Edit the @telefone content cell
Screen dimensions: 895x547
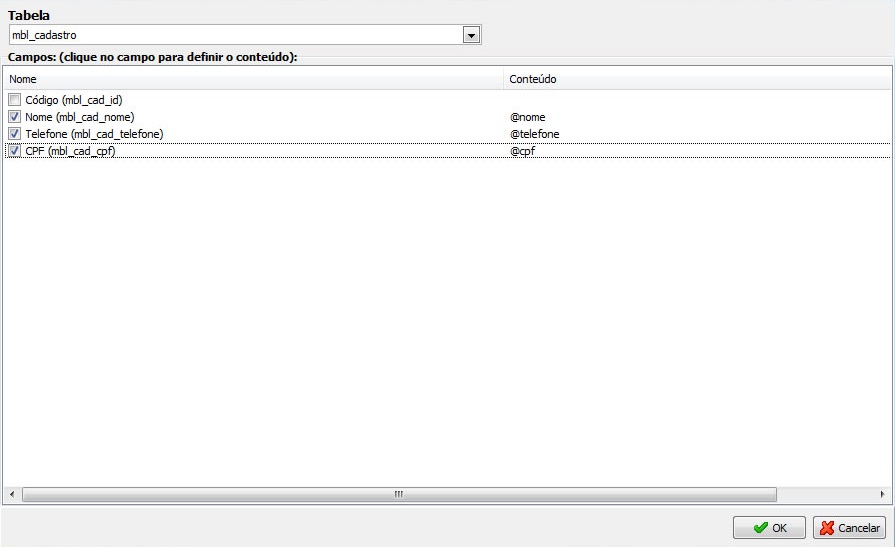click(x=534, y=134)
